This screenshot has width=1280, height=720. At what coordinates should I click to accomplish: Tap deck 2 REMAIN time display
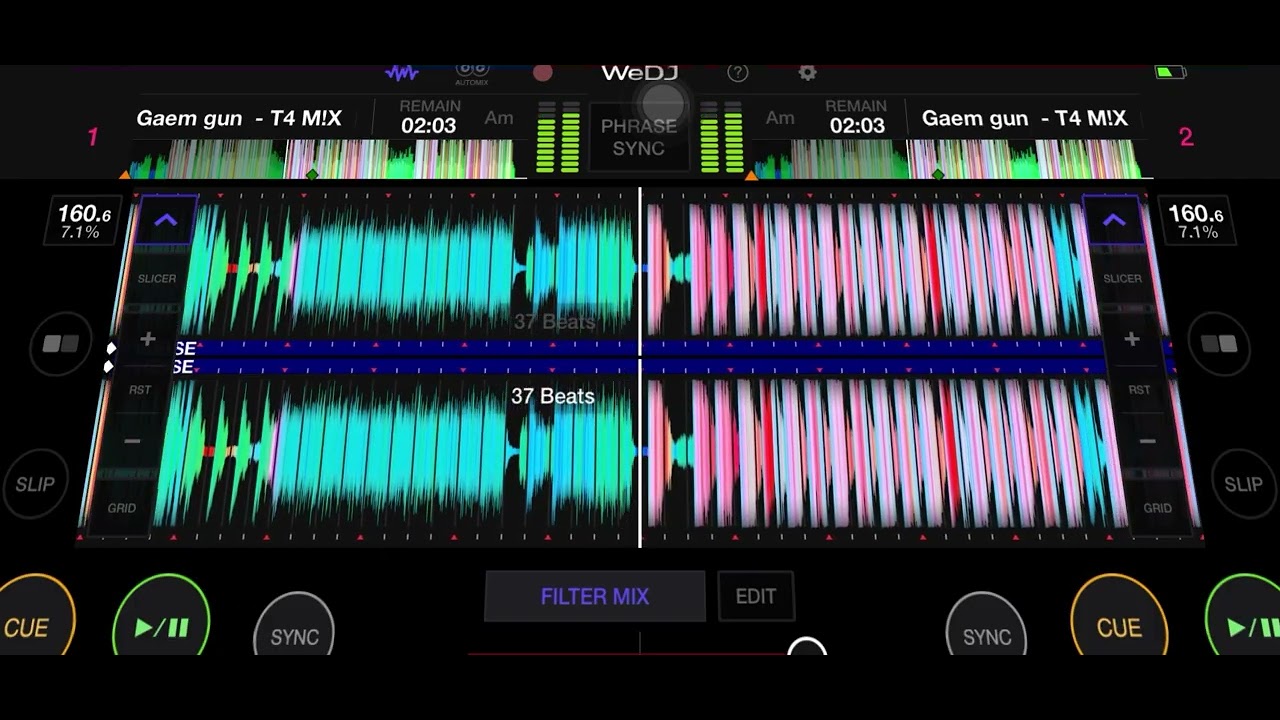click(856, 117)
